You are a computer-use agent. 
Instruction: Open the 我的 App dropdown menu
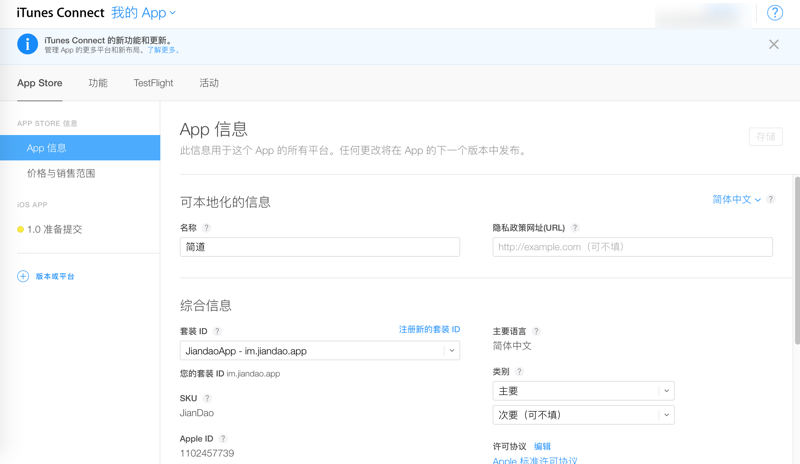click(143, 13)
